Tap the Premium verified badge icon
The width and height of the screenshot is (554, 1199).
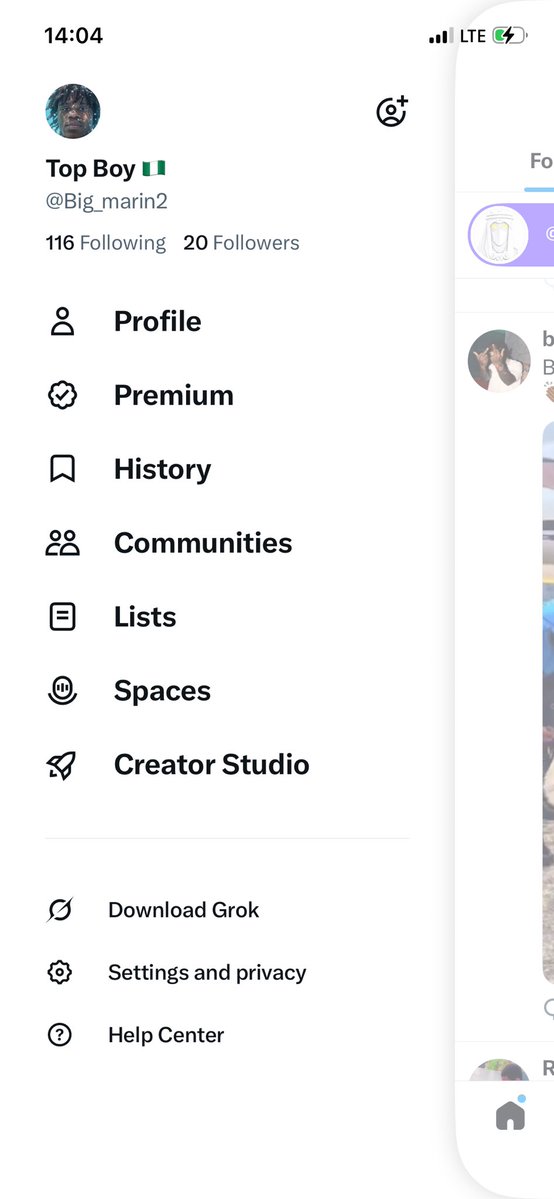point(62,395)
